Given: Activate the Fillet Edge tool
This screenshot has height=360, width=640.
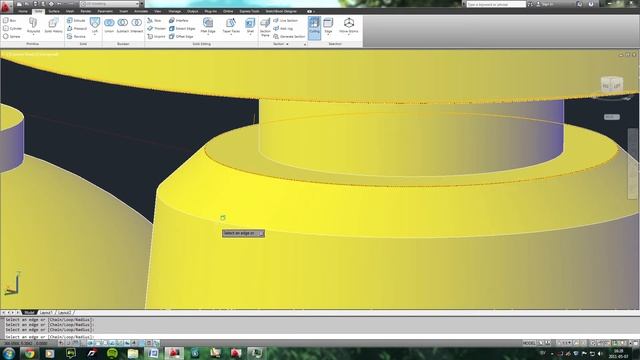Looking at the screenshot, I should click(208, 25).
